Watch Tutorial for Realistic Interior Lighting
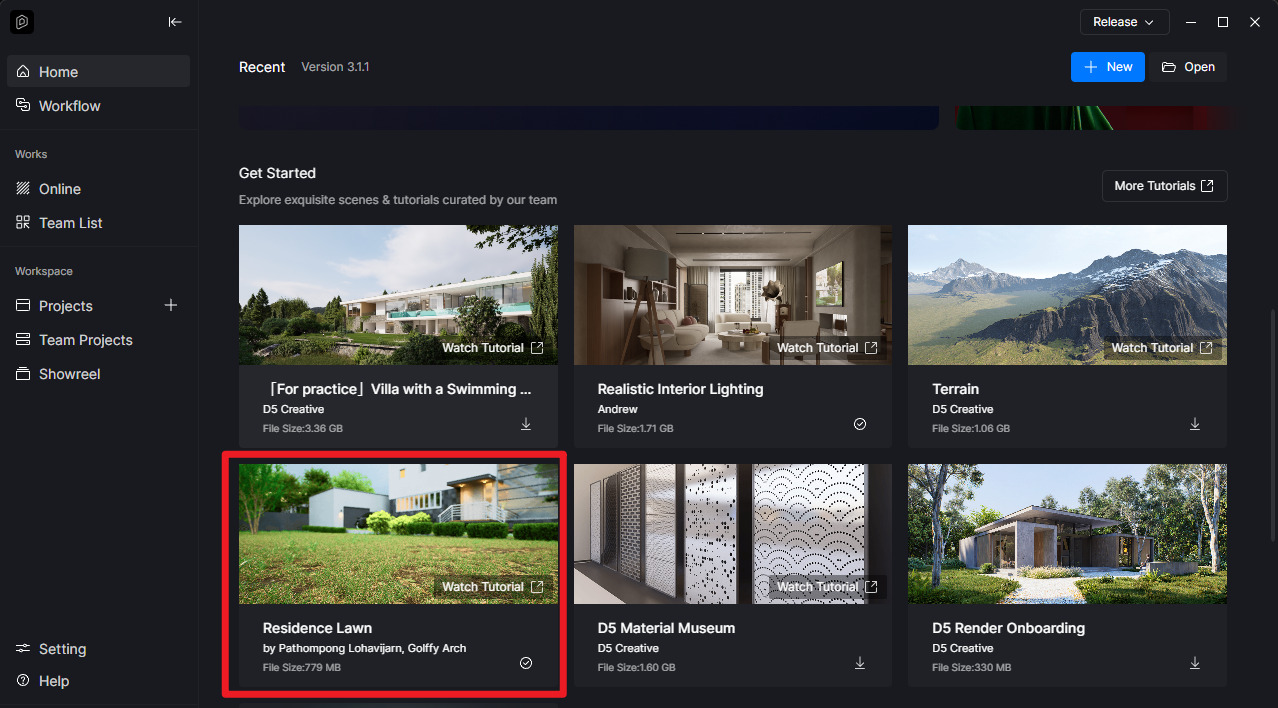Viewport: 1278px width, 708px height. (827, 348)
